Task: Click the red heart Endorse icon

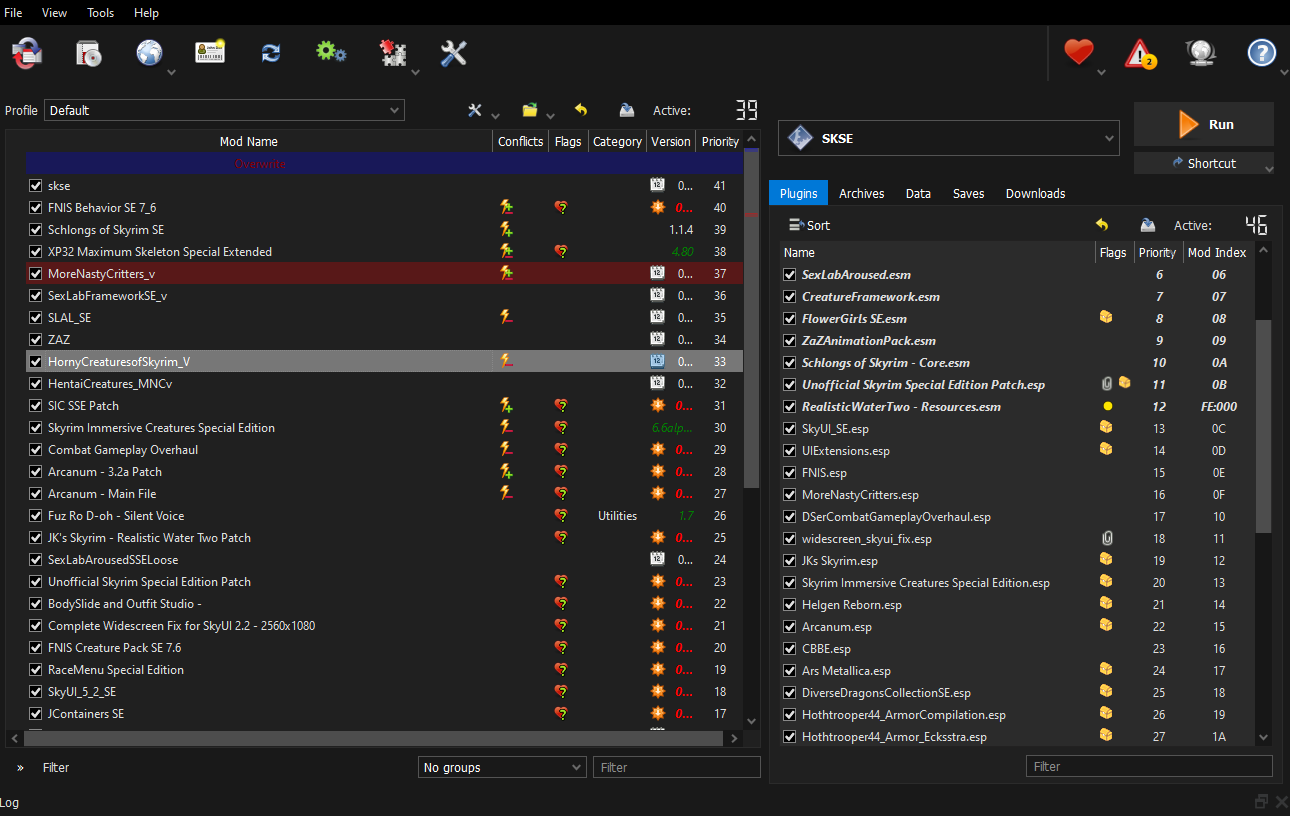Action: (1079, 52)
